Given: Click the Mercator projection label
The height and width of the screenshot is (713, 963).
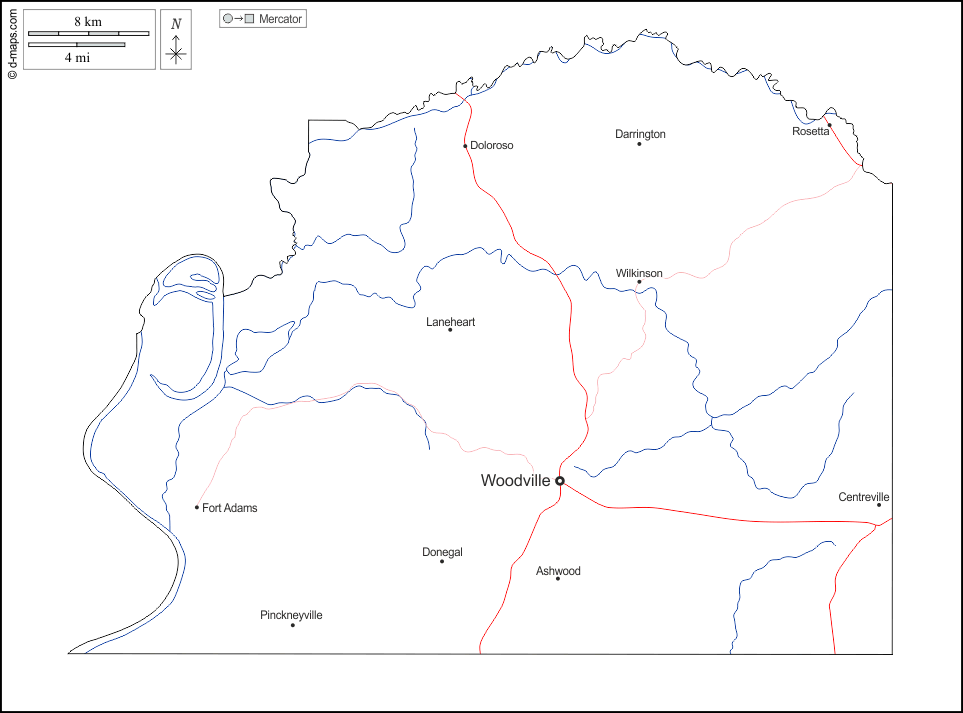Looking at the screenshot, I should coord(280,19).
